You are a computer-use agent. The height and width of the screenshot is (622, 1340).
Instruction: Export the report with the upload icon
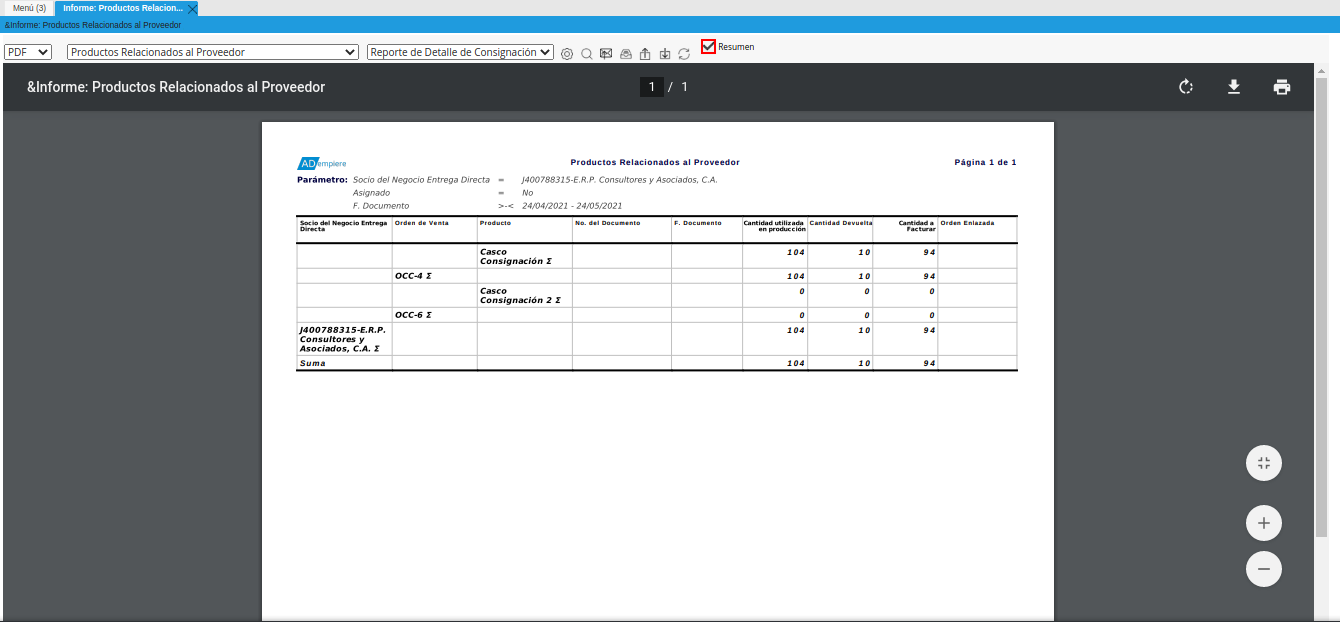pos(645,53)
